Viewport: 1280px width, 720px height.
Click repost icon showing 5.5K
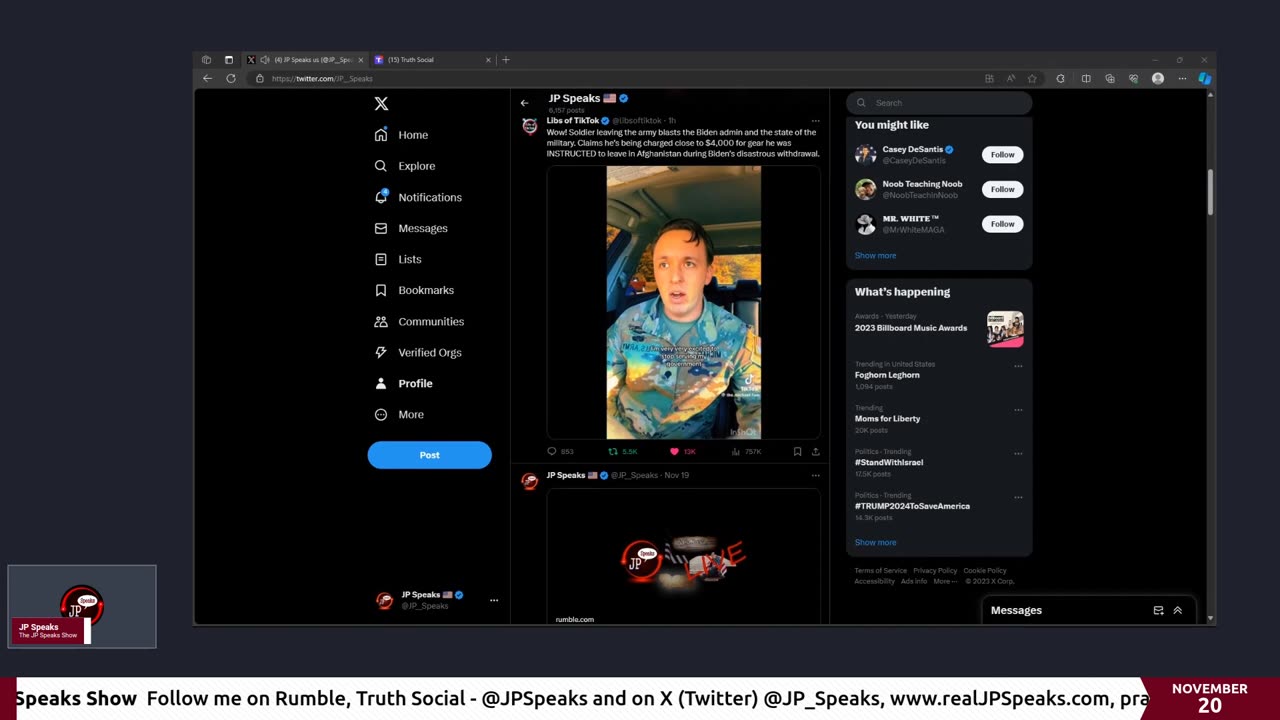pyautogui.click(x=613, y=452)
